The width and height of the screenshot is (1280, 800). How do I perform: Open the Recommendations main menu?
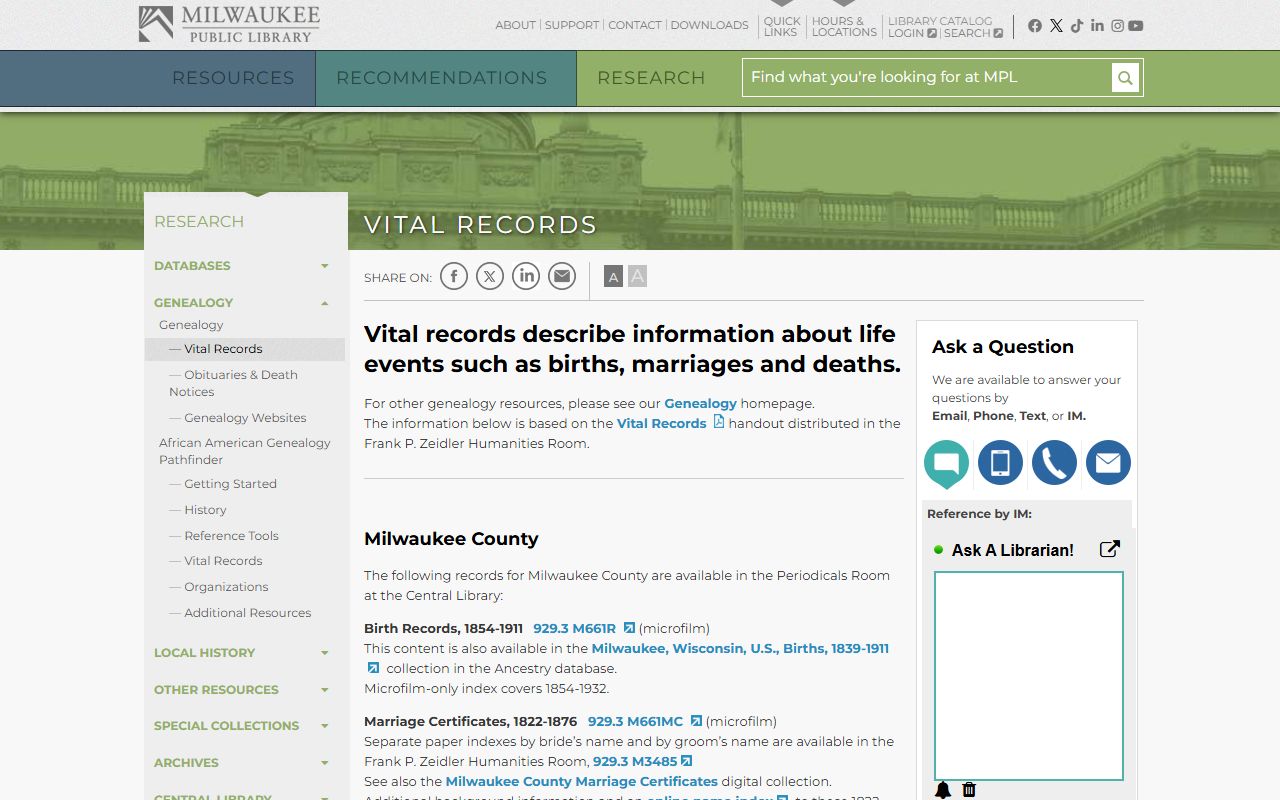click(x=442, y=78)
